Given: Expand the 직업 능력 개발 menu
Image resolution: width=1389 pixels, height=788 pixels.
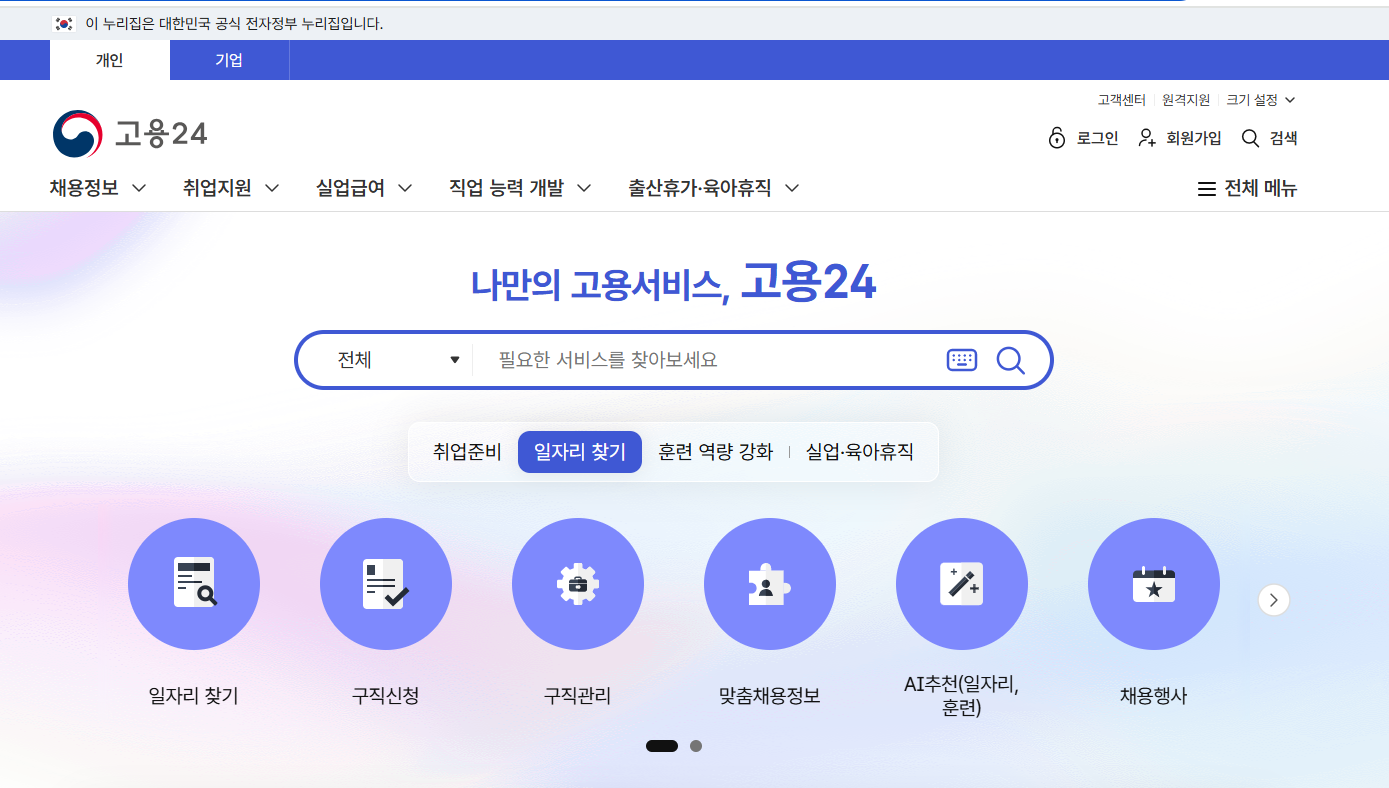Looking at the screenshot, I should click(520, 188).
